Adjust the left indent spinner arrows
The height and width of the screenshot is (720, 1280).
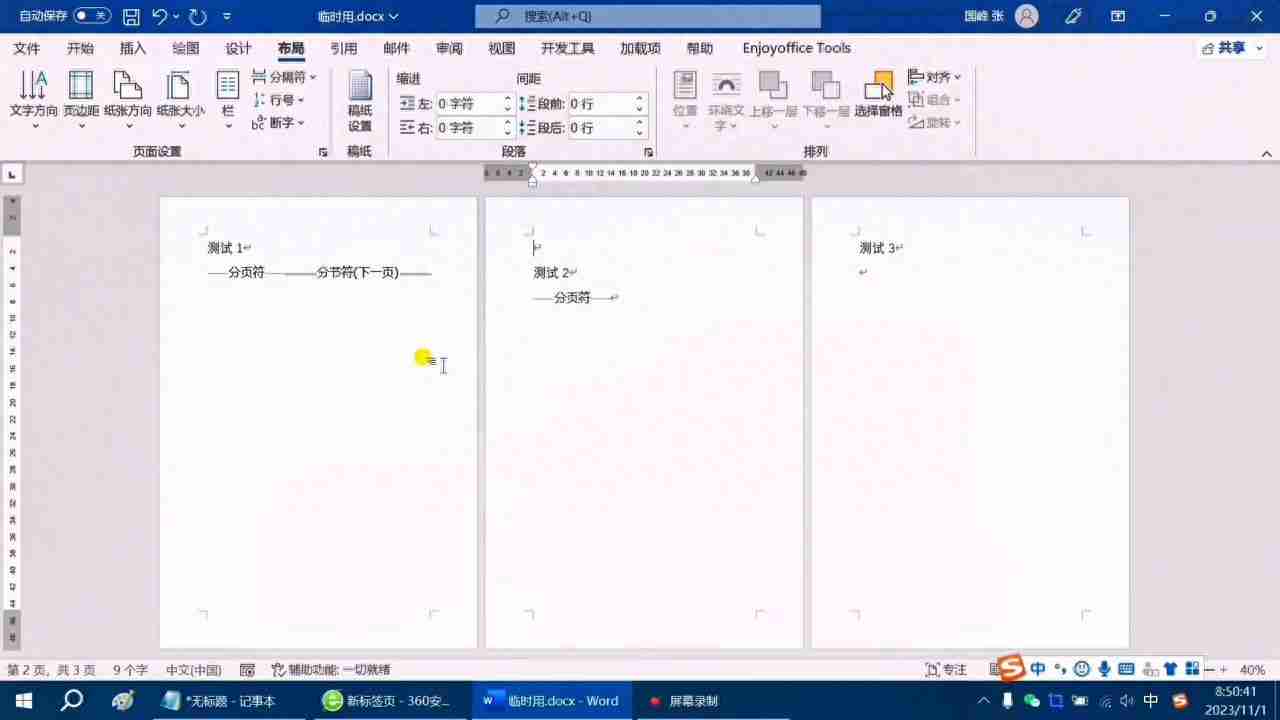coord(507,104)
